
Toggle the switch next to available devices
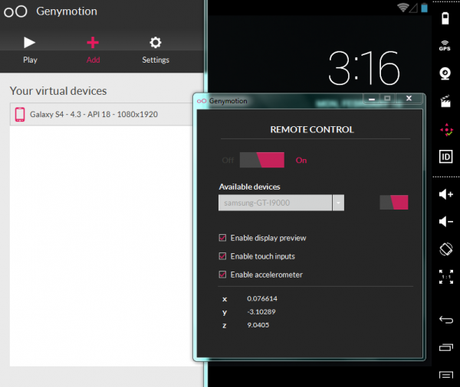pyautogui.click(x=394, y=202)
